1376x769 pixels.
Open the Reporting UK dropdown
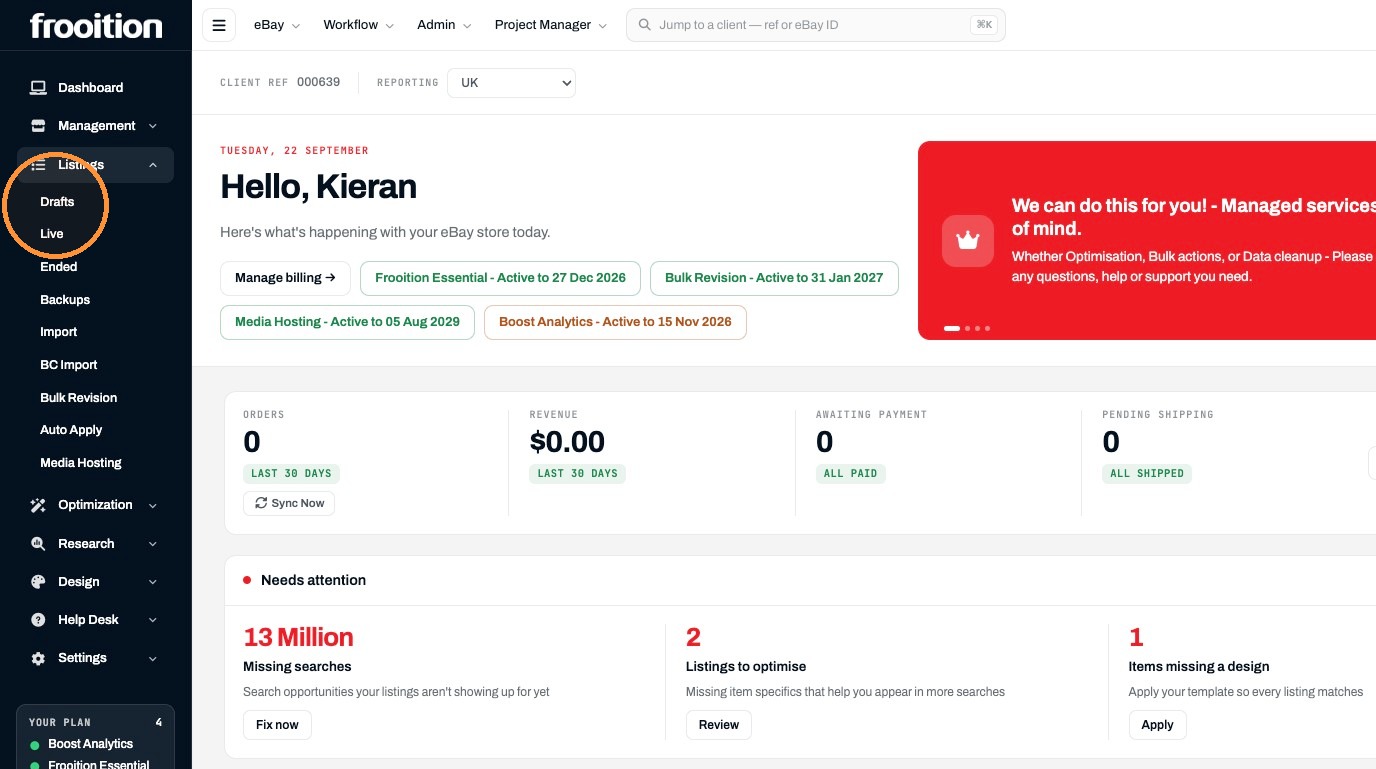point(511,83)
